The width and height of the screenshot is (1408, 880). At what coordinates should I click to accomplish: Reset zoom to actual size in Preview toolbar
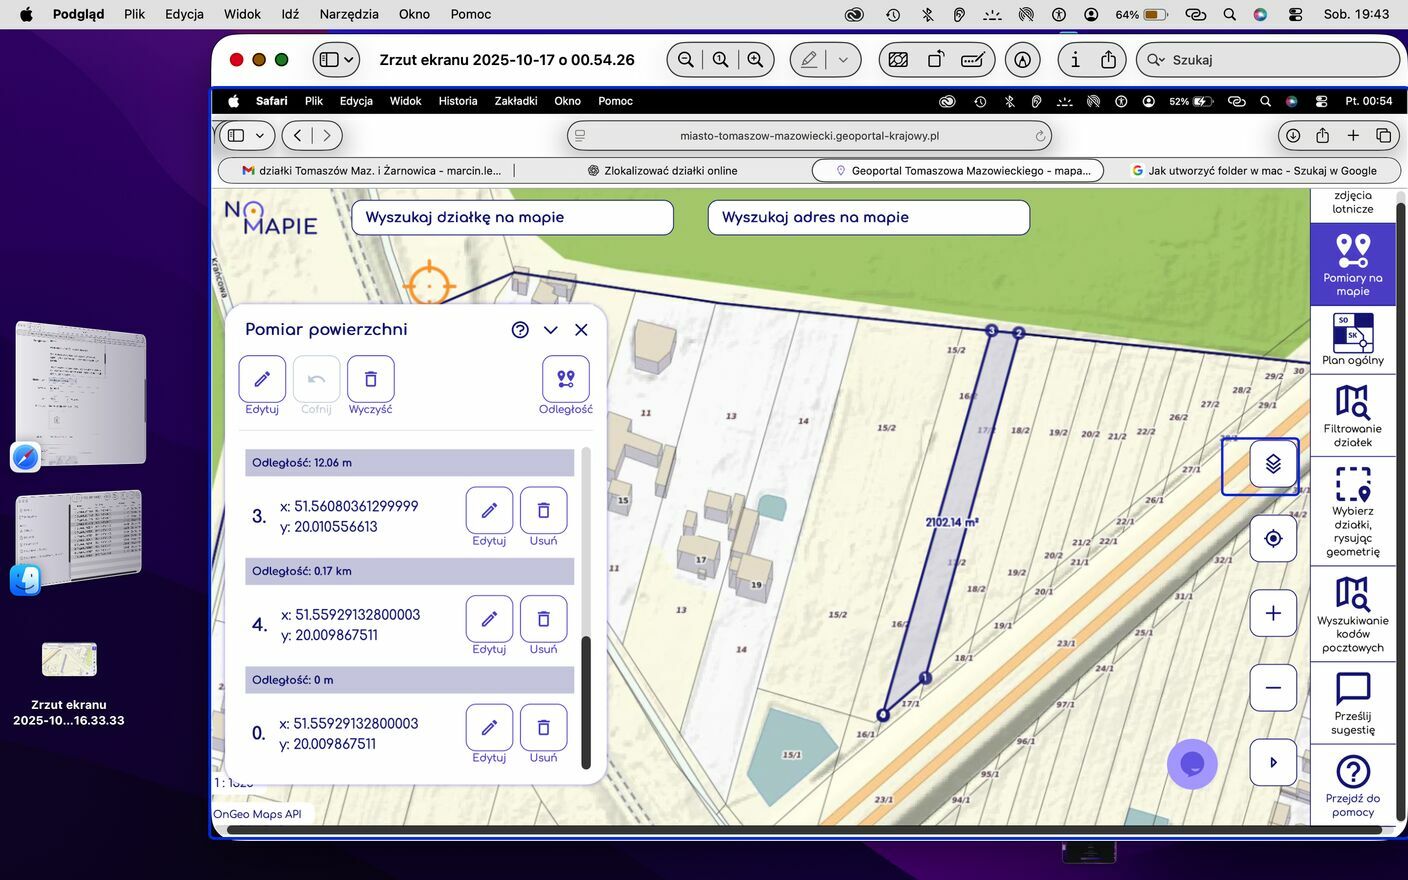[720, 60]
